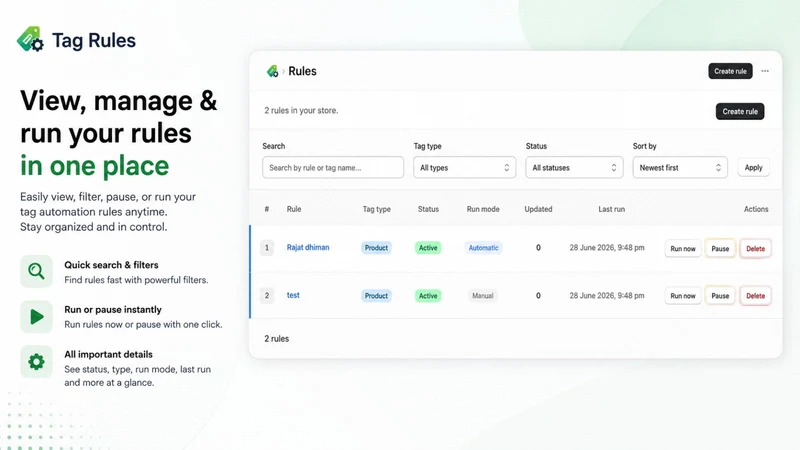Viewport: 800px width, 450px height.
Task: Open the All statuses dropdown
Action: [574, 167]
